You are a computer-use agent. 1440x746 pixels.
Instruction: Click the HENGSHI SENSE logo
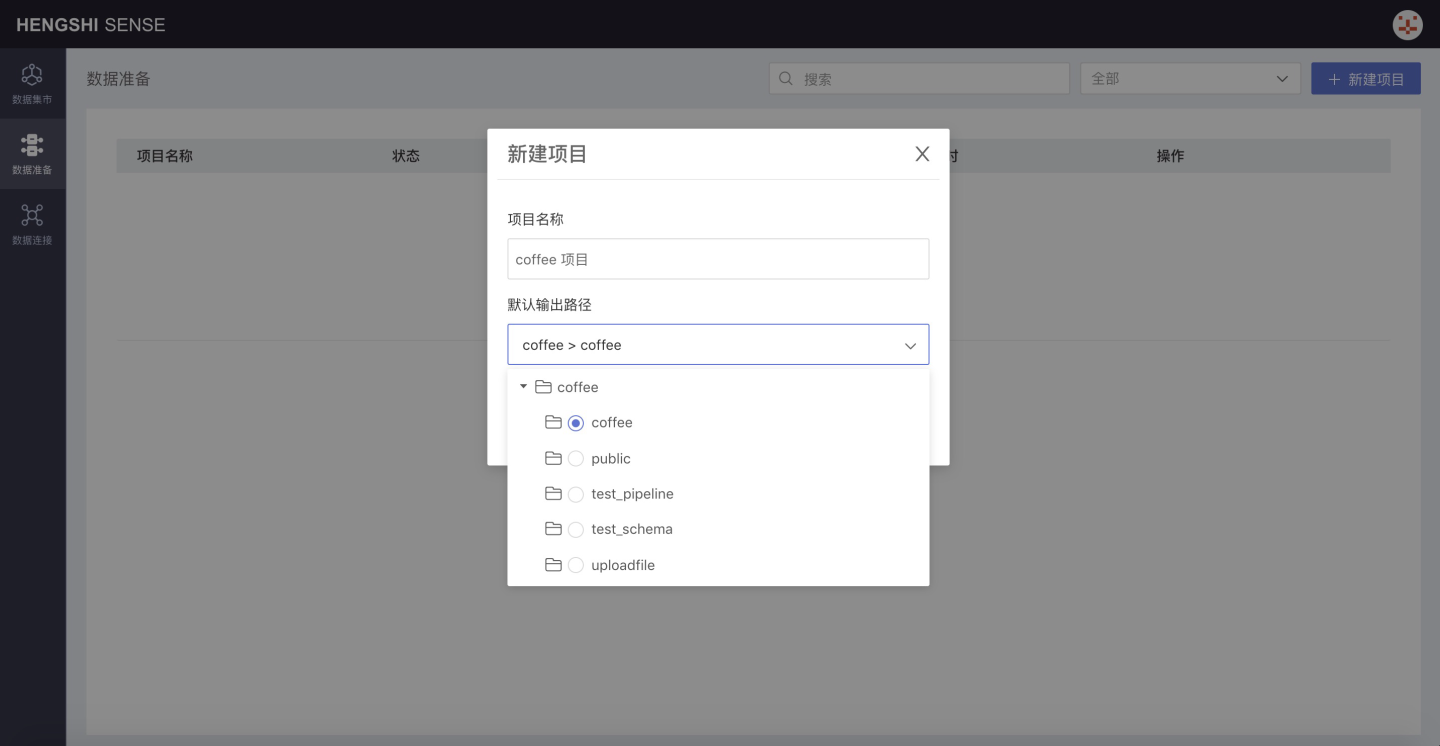(x=91, y=25)
